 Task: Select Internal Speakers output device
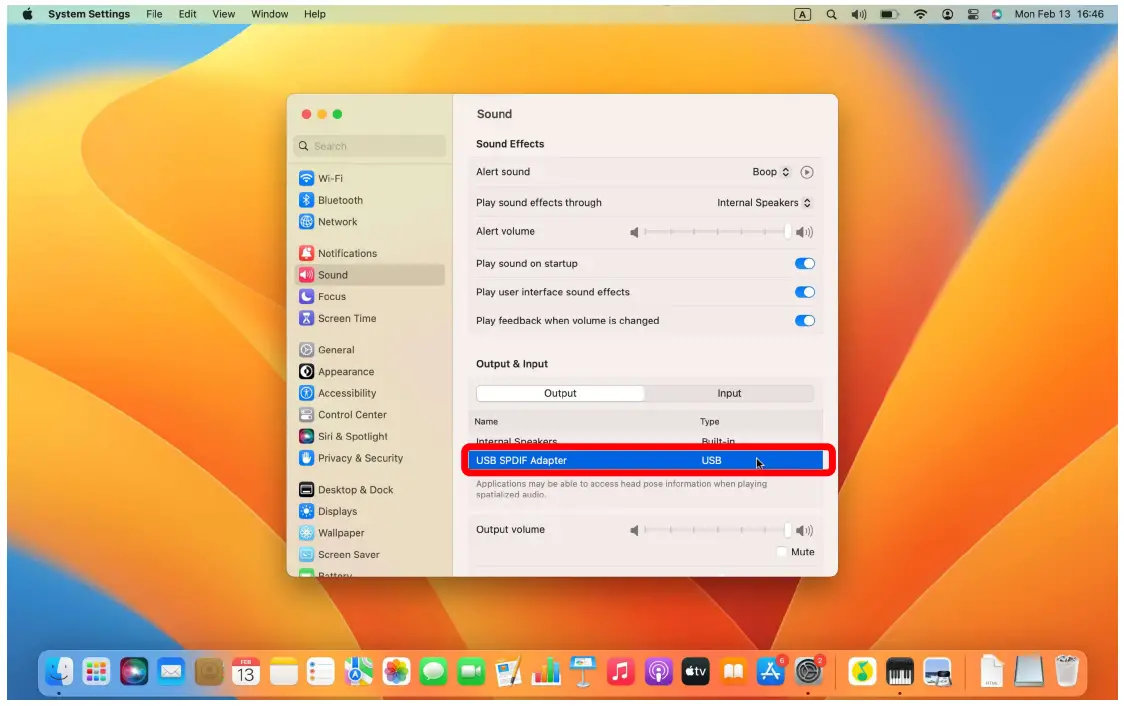click(646, 442)
